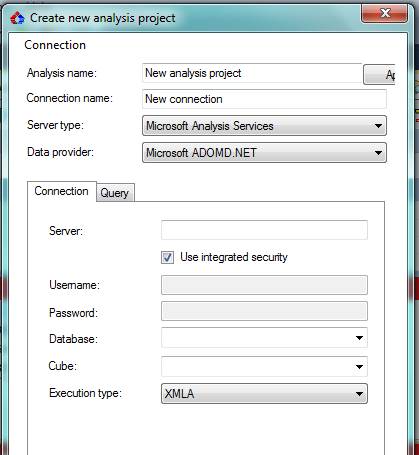The width and height of the screenshot is (419, 455).
Task: Open the Execution type XMLA dropdown
Action: (264, 394)
